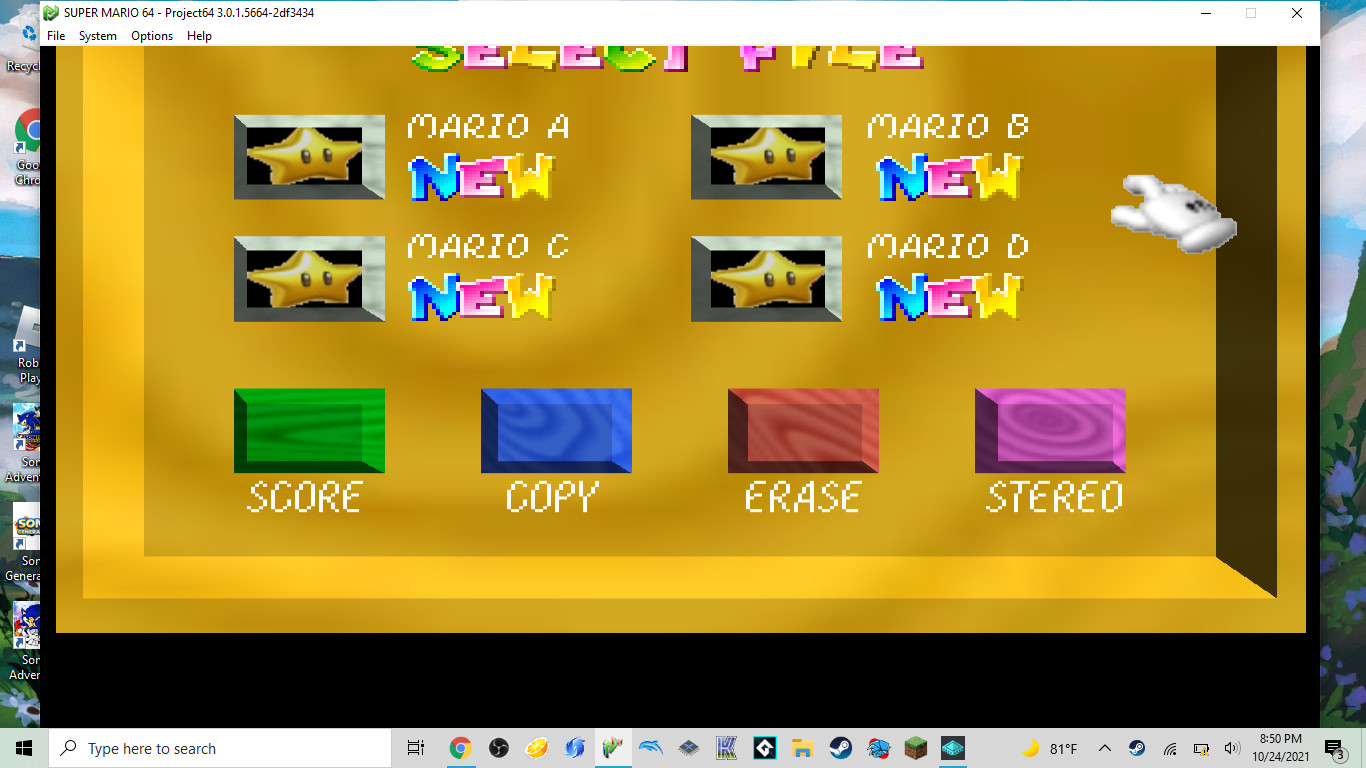Open the Dolphin emulator taskbar icon
This screenshot has height=768, width=1366.
(650, 747)
